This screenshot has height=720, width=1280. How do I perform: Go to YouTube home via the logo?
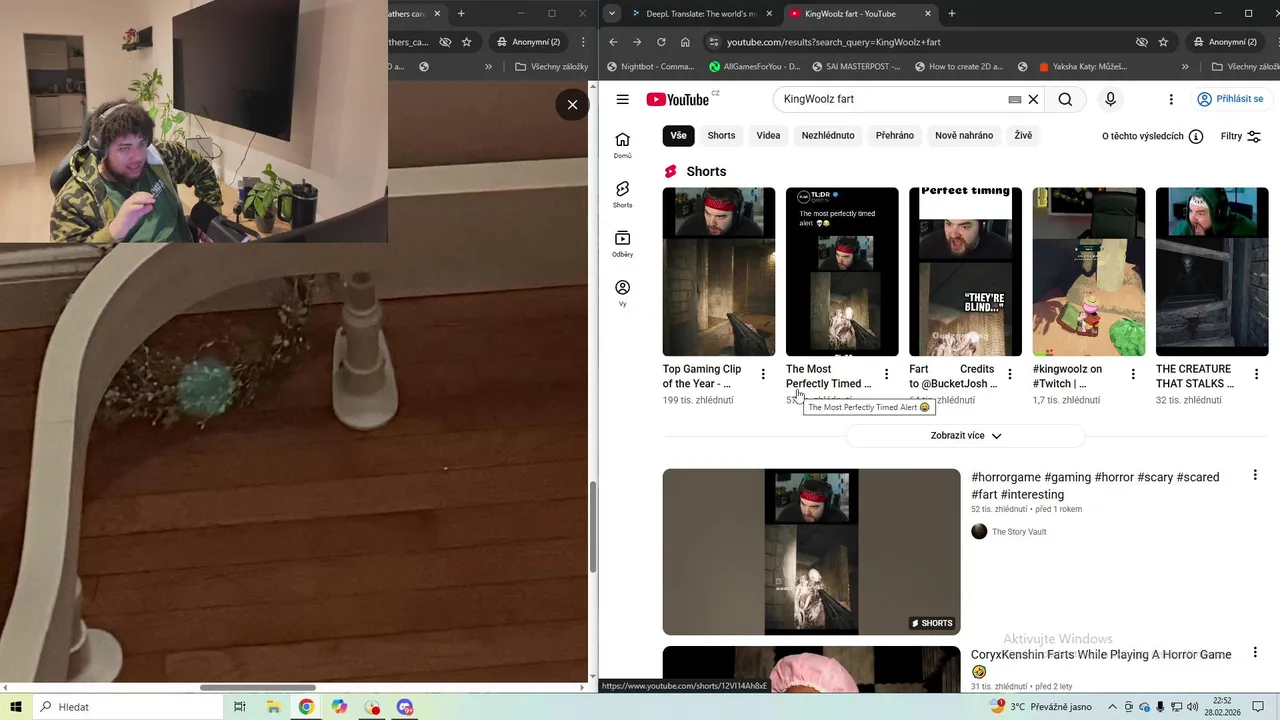pyautogui.click(x=679, y=99)
